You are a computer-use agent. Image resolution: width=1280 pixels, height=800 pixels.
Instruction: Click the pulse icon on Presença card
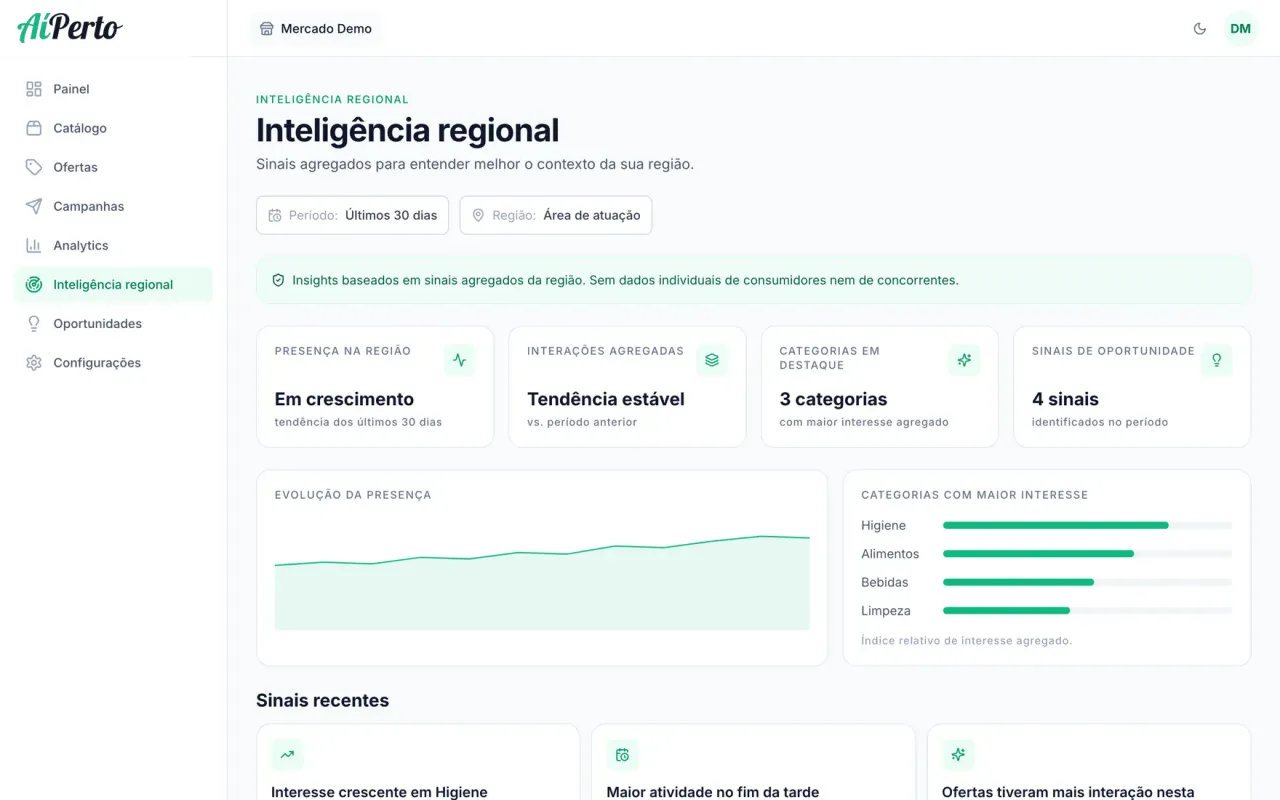pos(459,360)
